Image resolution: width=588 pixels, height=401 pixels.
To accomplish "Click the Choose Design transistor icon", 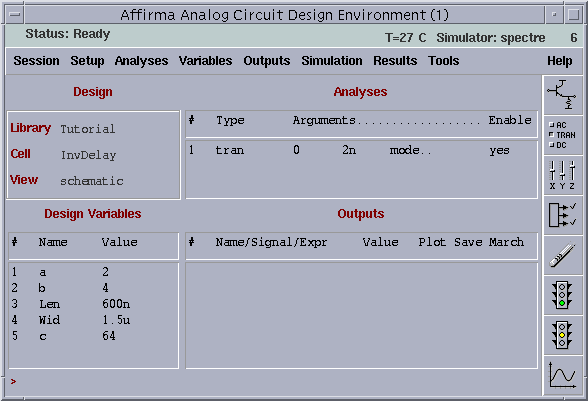I will coord(562,95).
